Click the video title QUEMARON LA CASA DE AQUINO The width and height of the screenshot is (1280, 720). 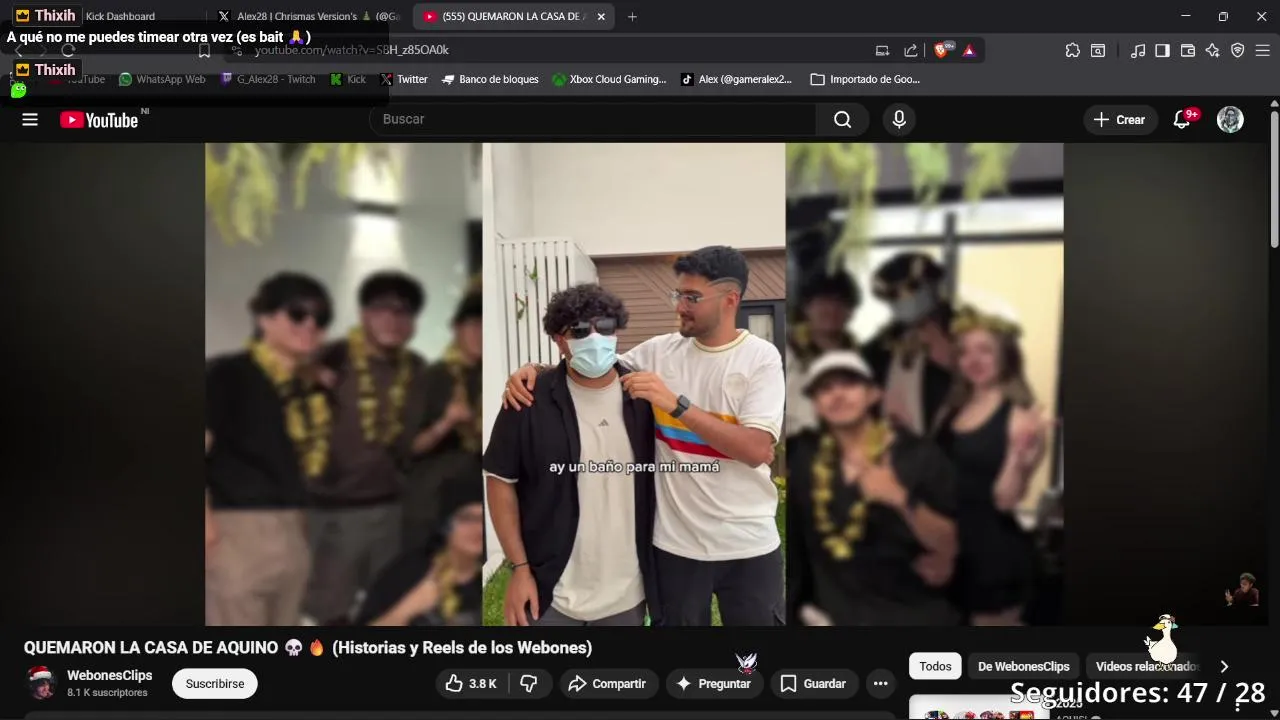[308, 648]
